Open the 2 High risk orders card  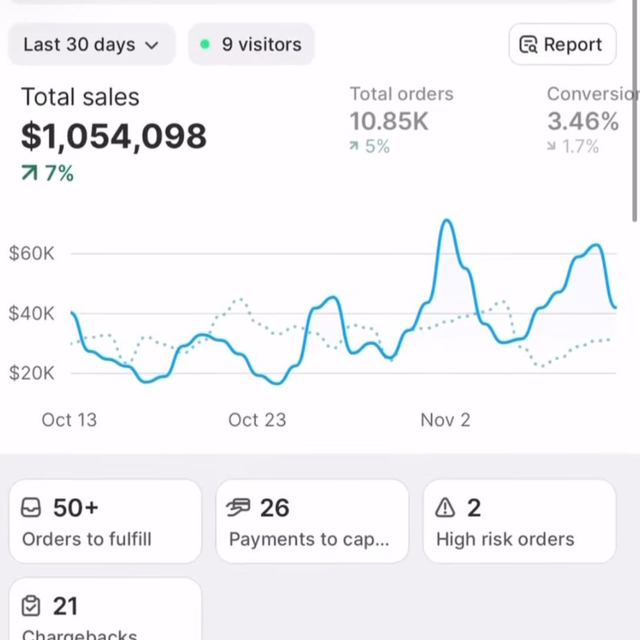pos(519,522)
